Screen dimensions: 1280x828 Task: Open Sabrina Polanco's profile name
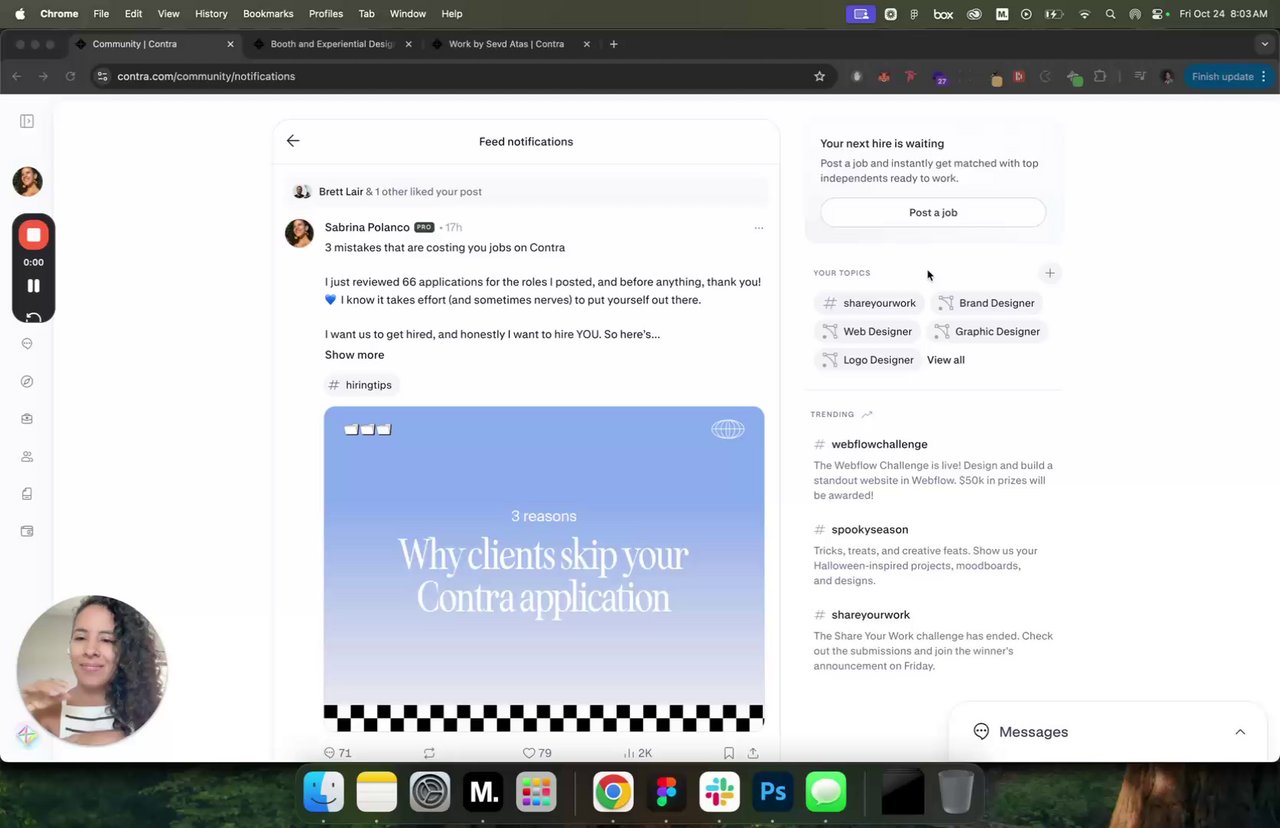pos(367,227)
